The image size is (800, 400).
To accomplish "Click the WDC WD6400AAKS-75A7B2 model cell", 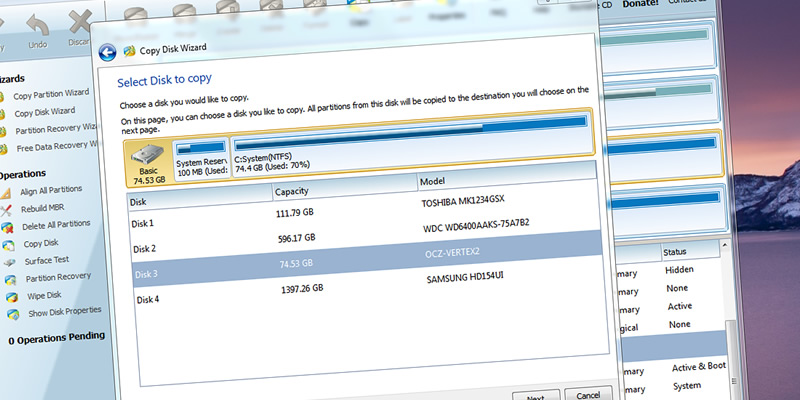I will [x=476, y=226].
